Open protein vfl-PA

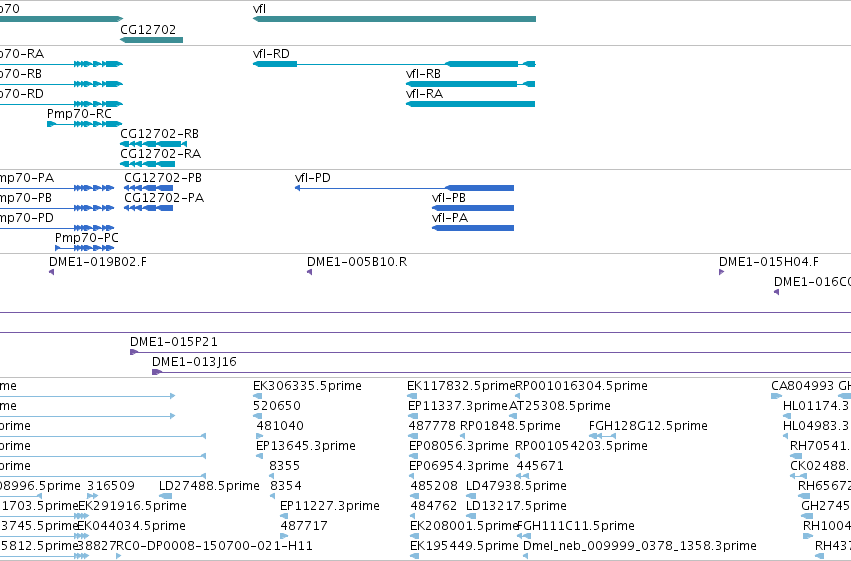pos(450,218)
